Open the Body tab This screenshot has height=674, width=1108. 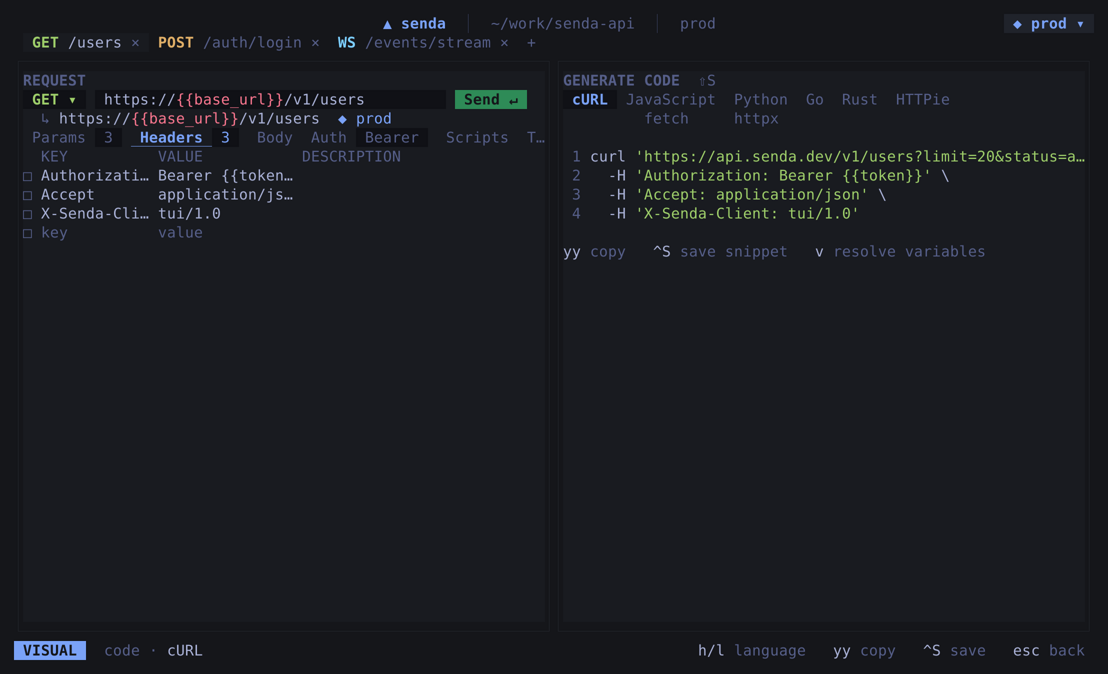click(x=275, y=138)
